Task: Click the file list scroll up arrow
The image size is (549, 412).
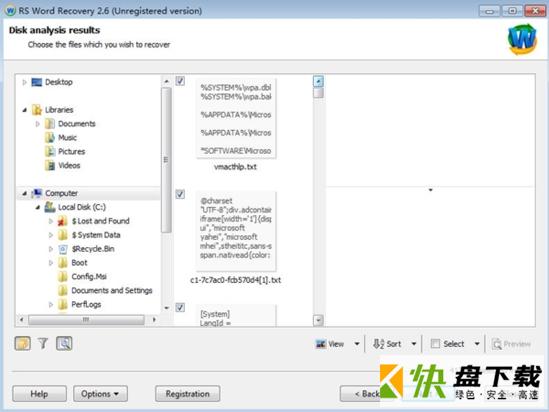Action: coord(318,82)
